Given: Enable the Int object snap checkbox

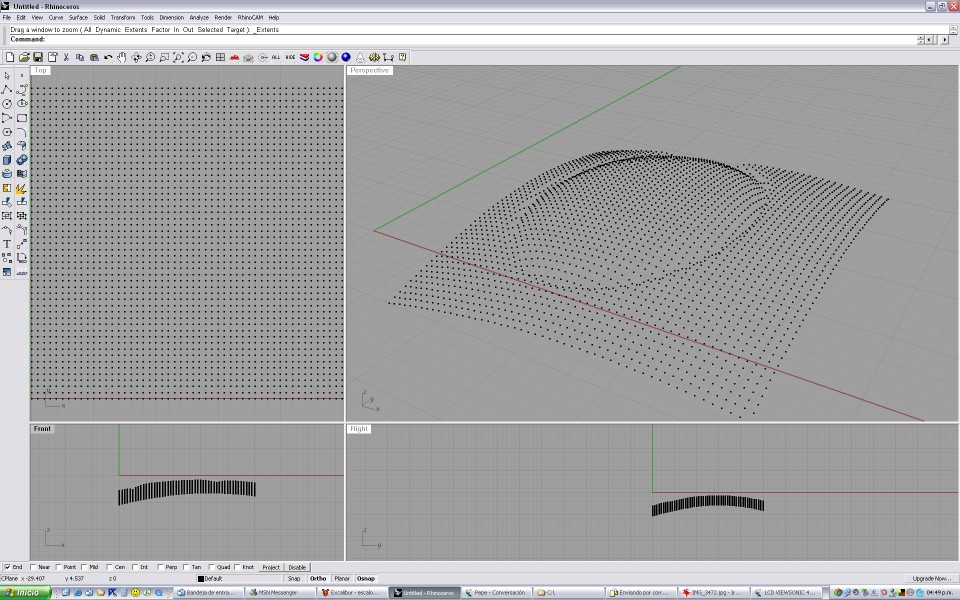Looking at the screenshot, I should pos(135,567).
